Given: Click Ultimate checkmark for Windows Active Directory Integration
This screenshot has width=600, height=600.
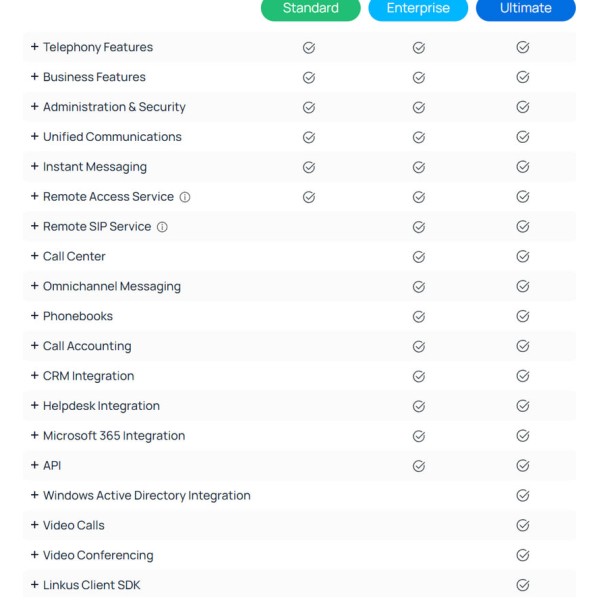Looking at the screenshot, I should click(x=523, y=496).
